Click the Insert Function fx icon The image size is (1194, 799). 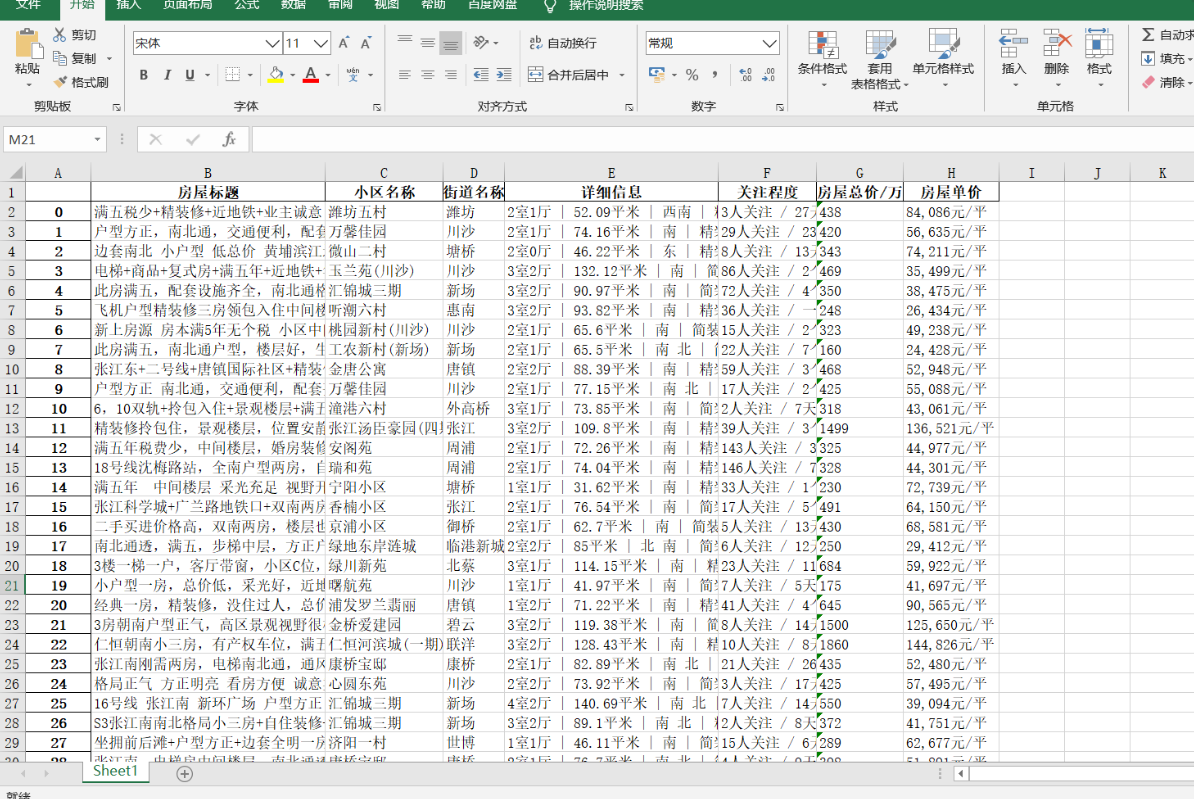(x=229, y=140)
